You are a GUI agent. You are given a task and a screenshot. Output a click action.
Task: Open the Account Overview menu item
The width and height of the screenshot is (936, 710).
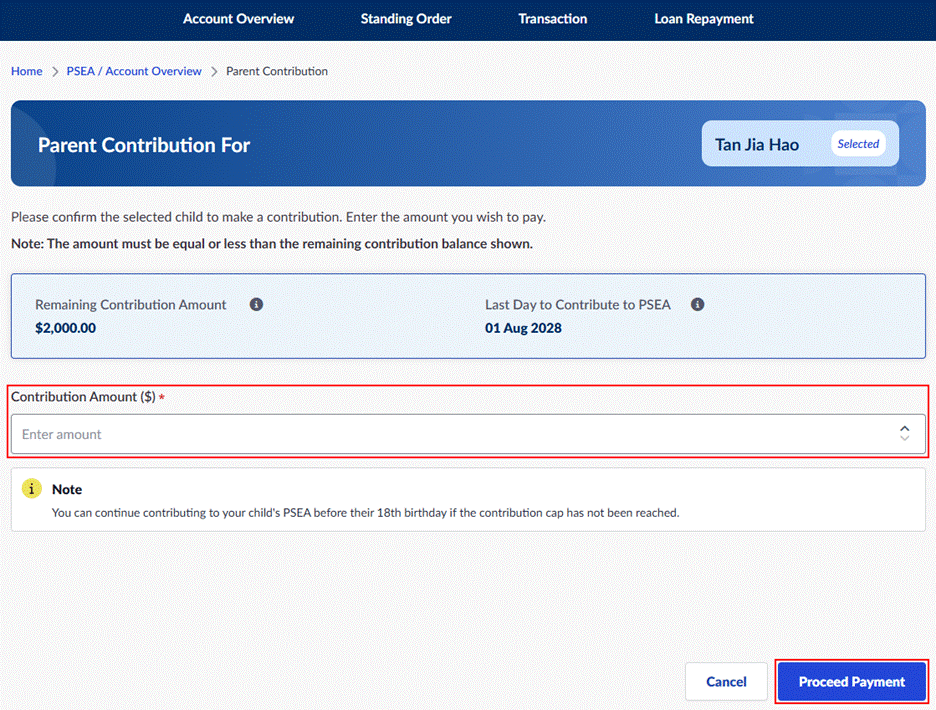tap(238, 19)
